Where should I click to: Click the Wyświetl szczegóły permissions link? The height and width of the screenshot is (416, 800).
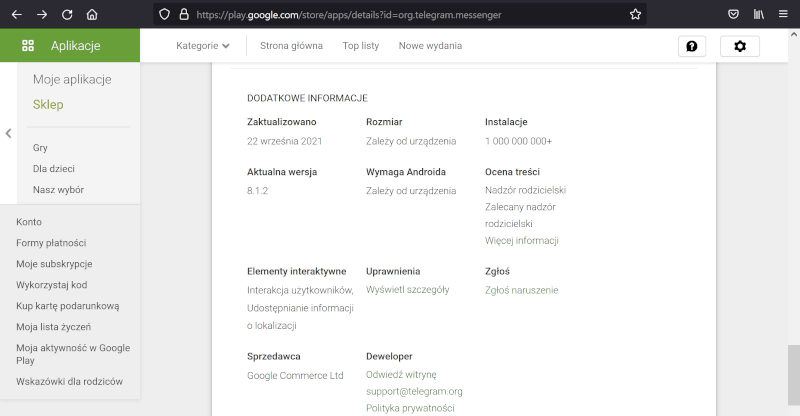click(408, 290)
